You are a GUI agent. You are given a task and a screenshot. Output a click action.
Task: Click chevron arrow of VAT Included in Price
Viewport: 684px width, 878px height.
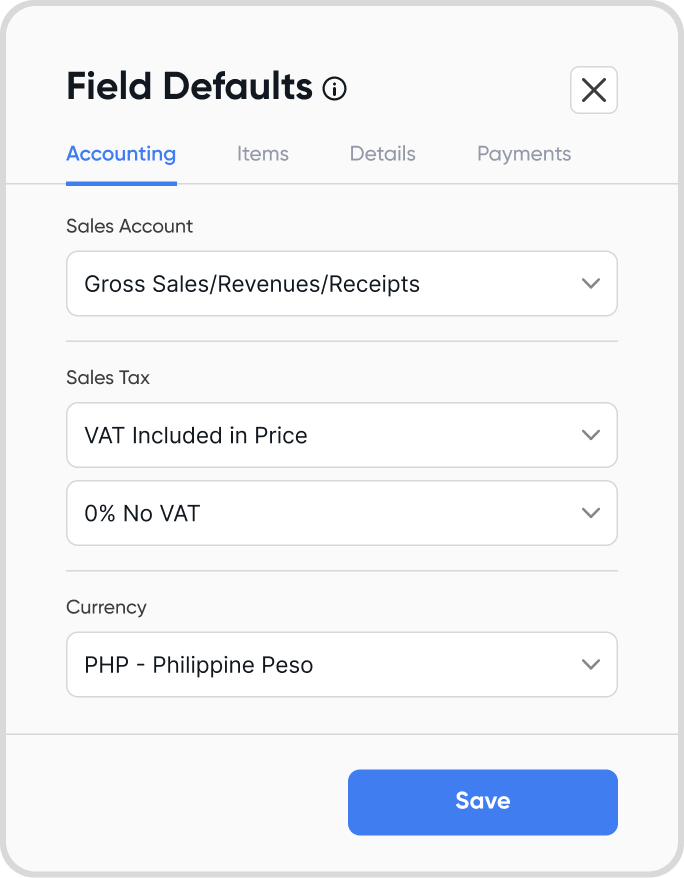pos(591,435)
